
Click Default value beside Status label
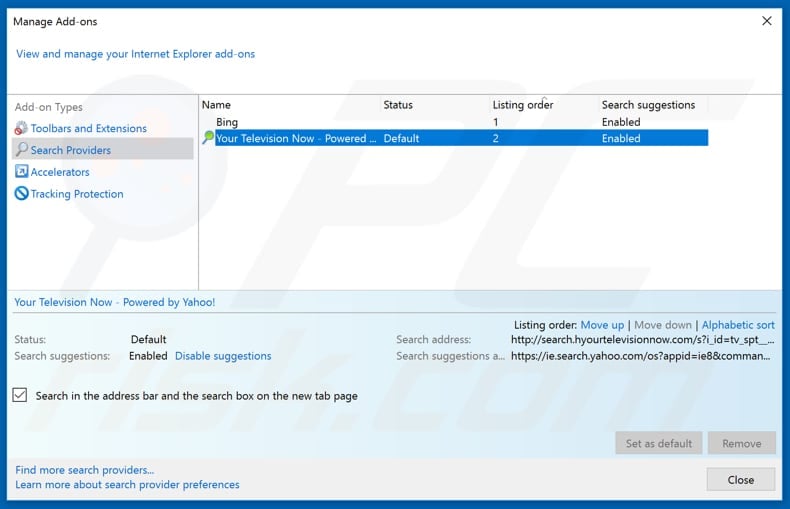click(148, 339)
